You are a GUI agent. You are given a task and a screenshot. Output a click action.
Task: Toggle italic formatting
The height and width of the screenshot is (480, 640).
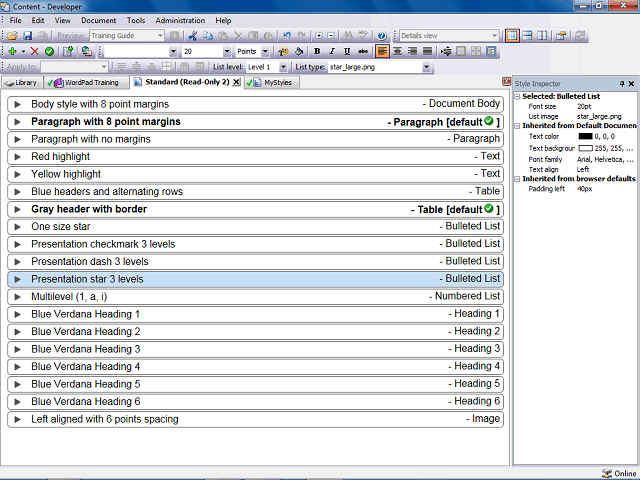[332, 51]
